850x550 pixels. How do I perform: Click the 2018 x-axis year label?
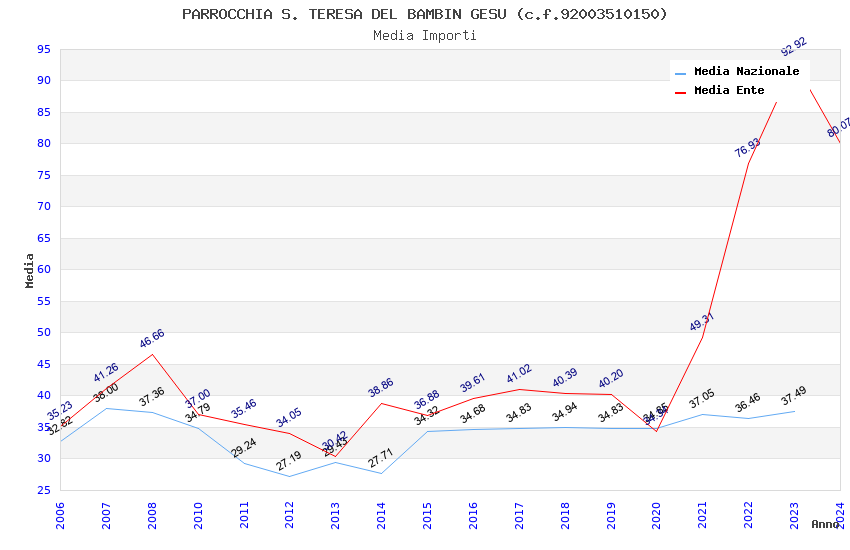point(565,515)
